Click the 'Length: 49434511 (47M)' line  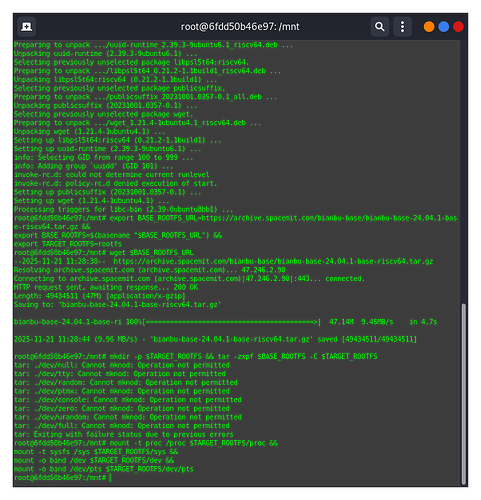pos(100,296)
